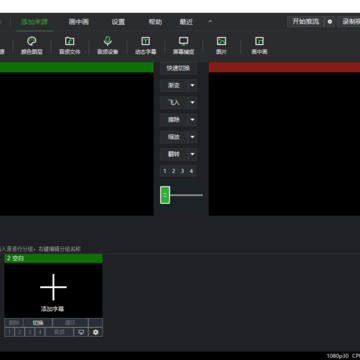The width and height of the screenshot is (360, 360).
Task: Toggle overlay 1 in transition panel
Action: click(165, 171)
